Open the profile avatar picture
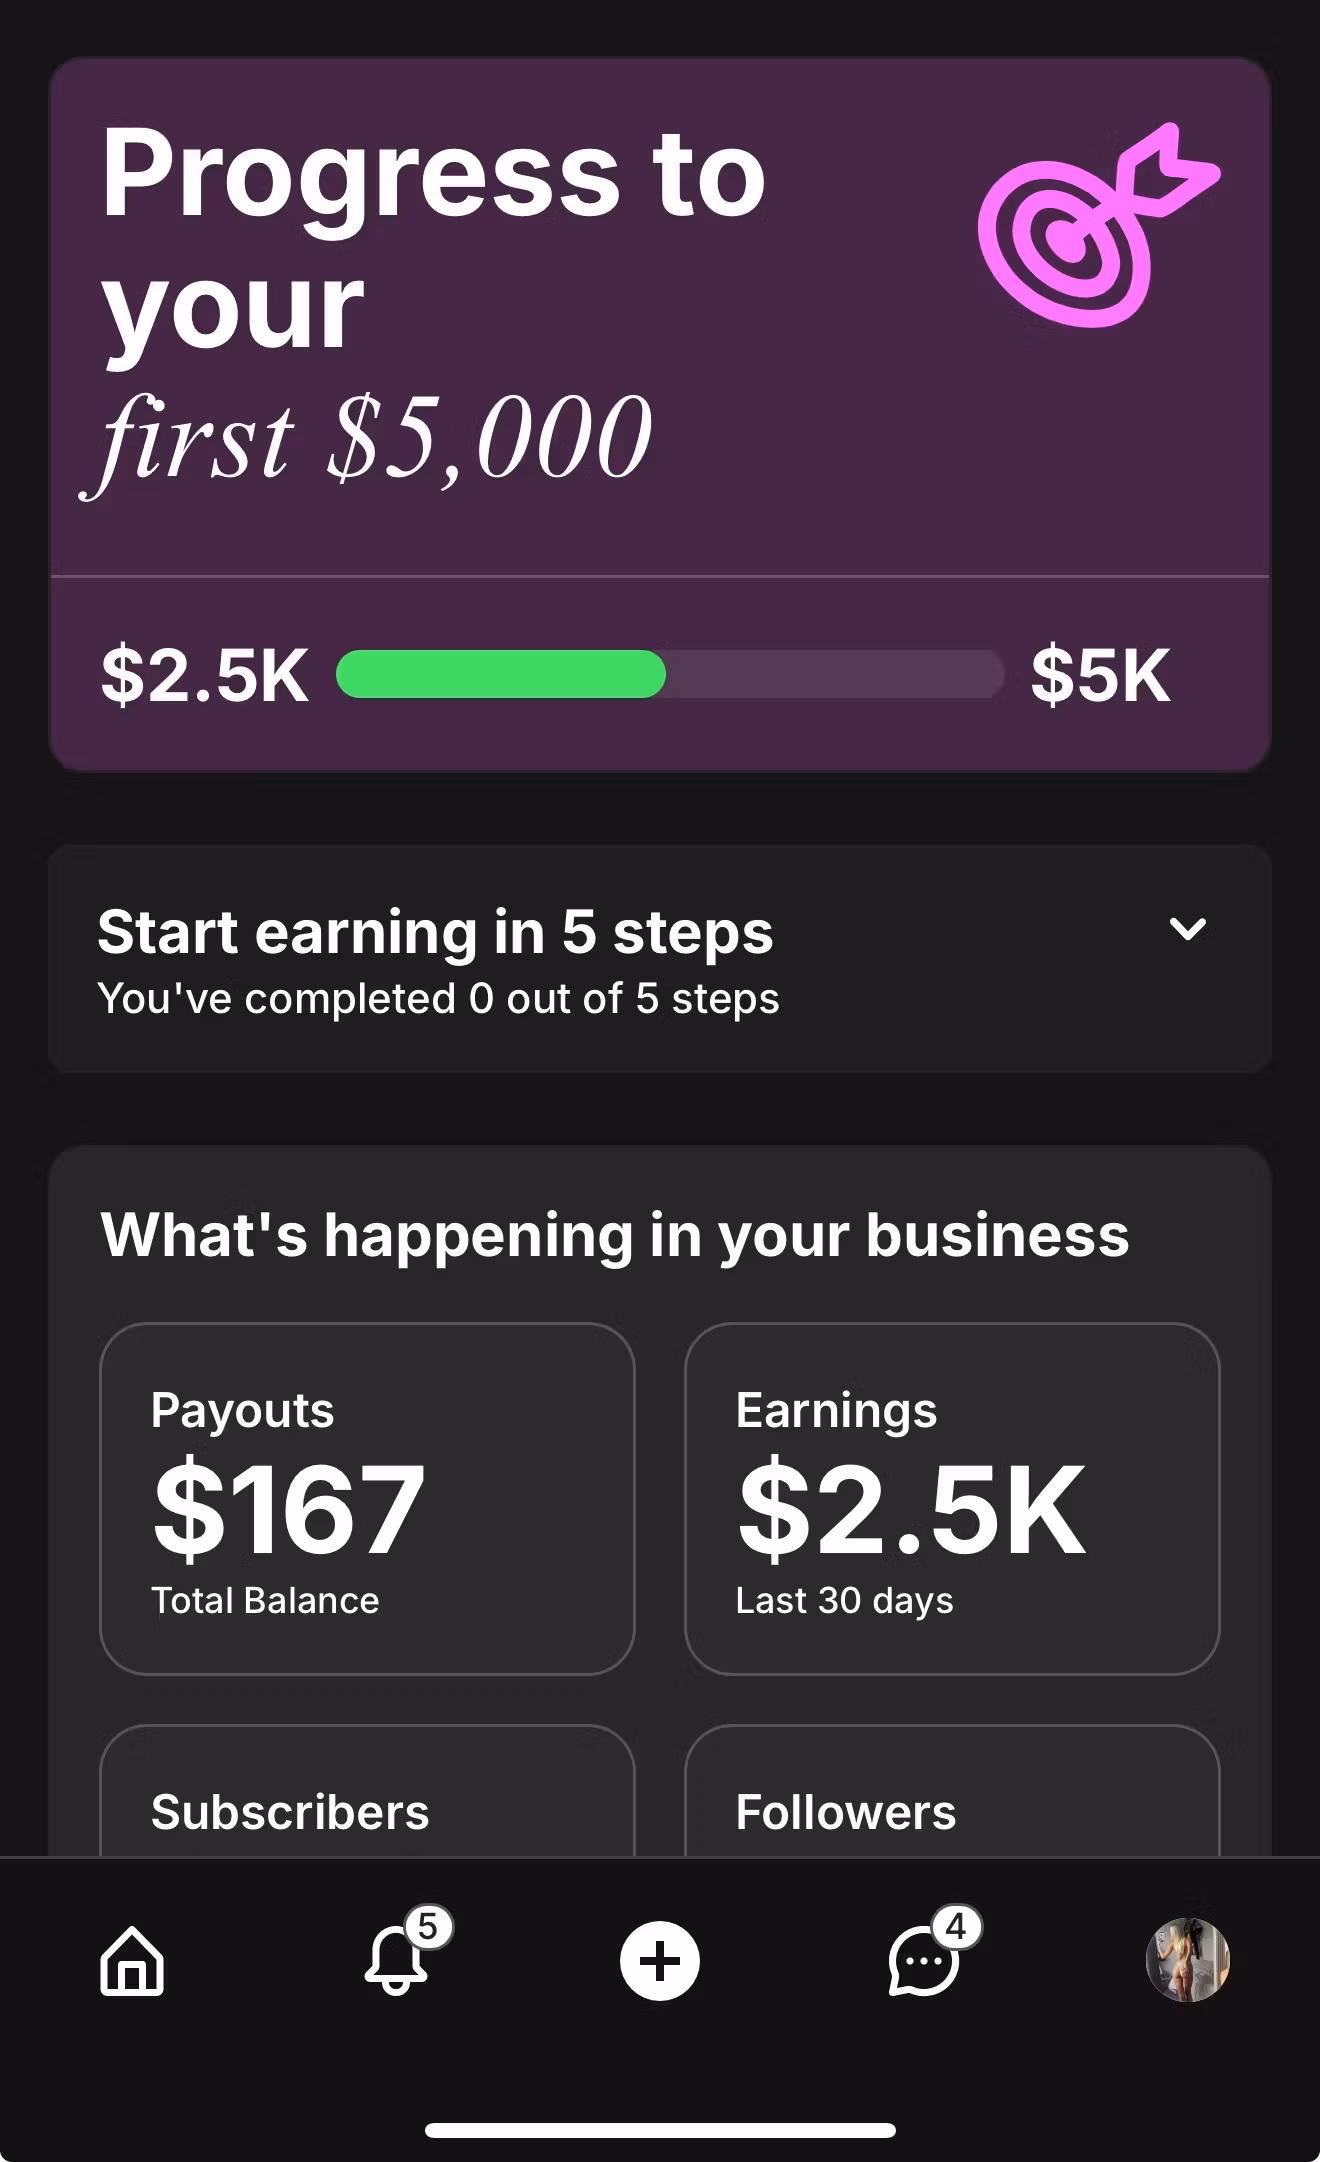 (x=1187, y=1960)
